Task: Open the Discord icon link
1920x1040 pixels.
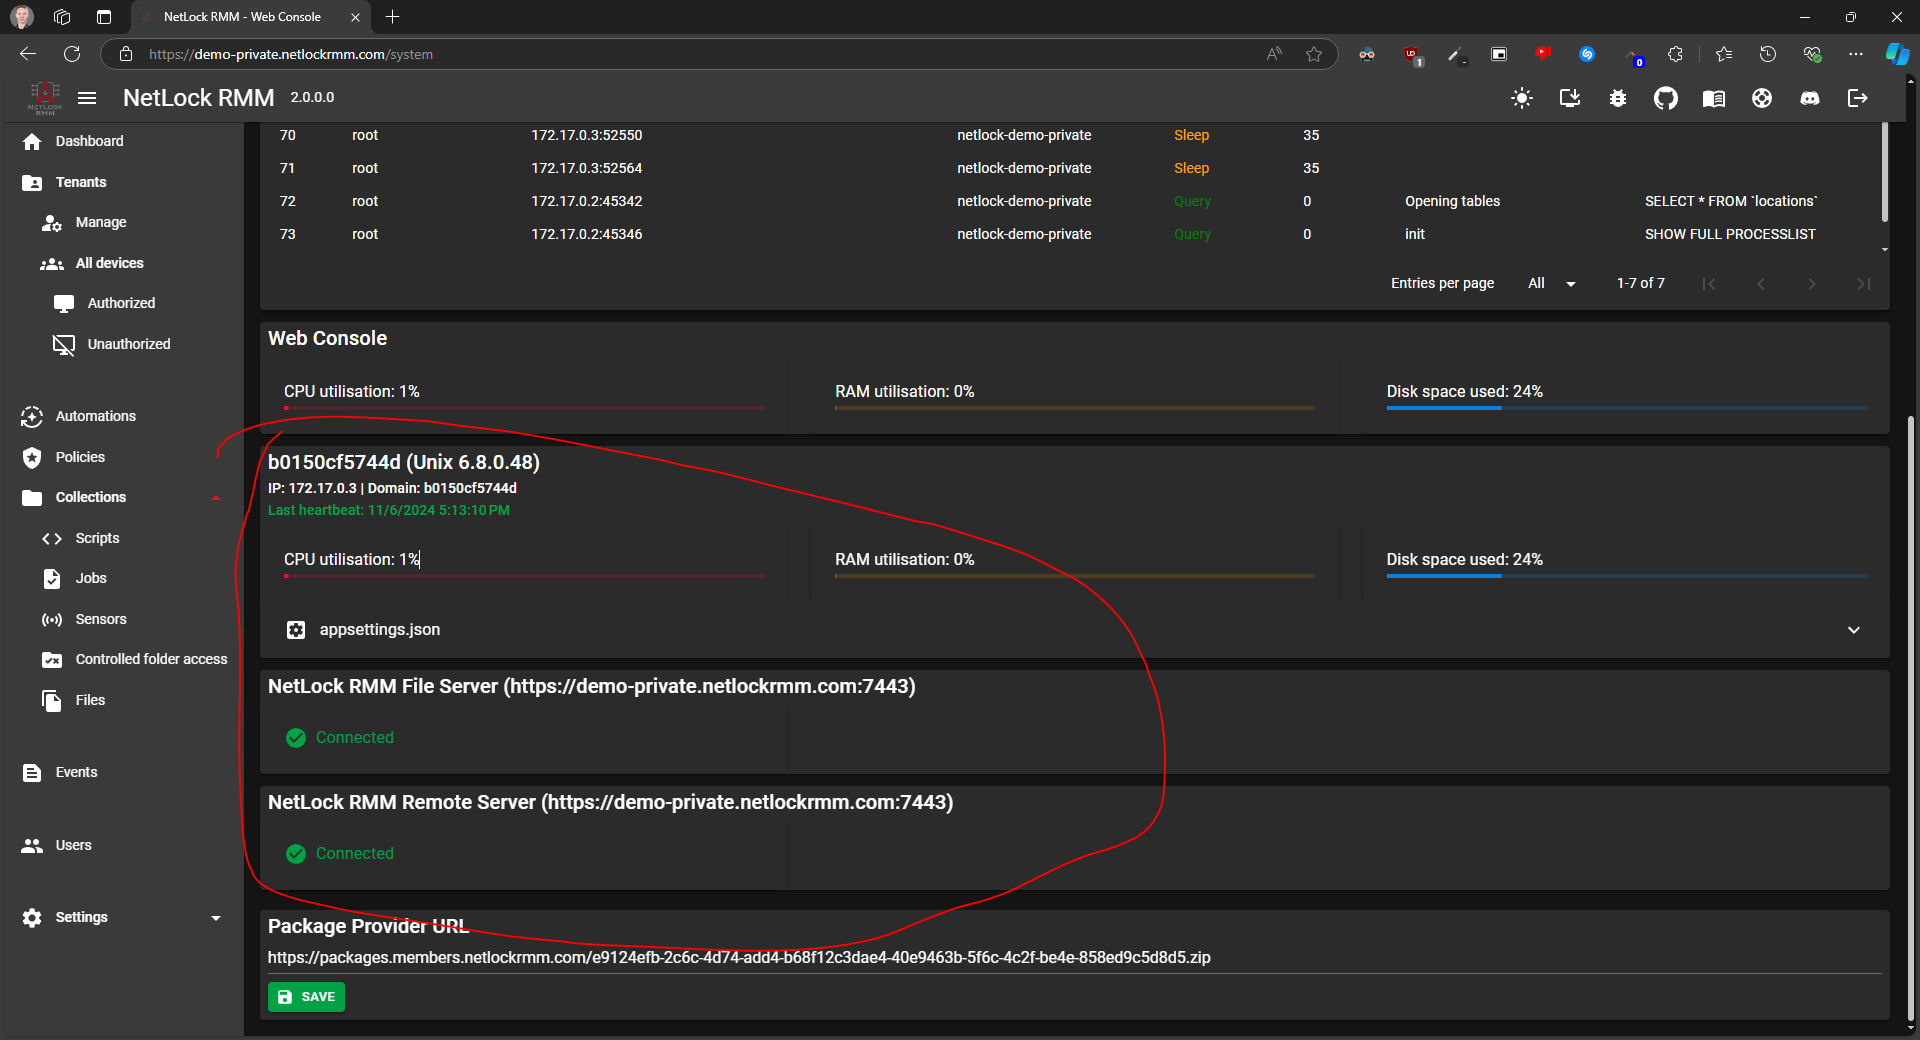Action: pos(1810,98)
